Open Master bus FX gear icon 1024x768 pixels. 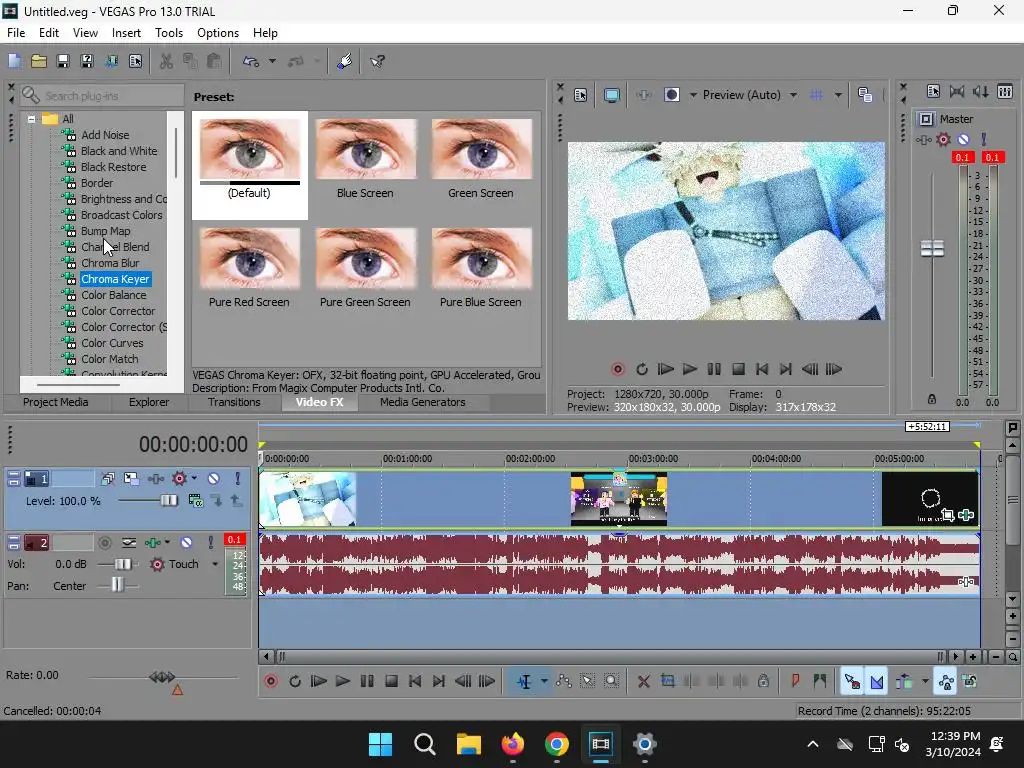point(943,139)
